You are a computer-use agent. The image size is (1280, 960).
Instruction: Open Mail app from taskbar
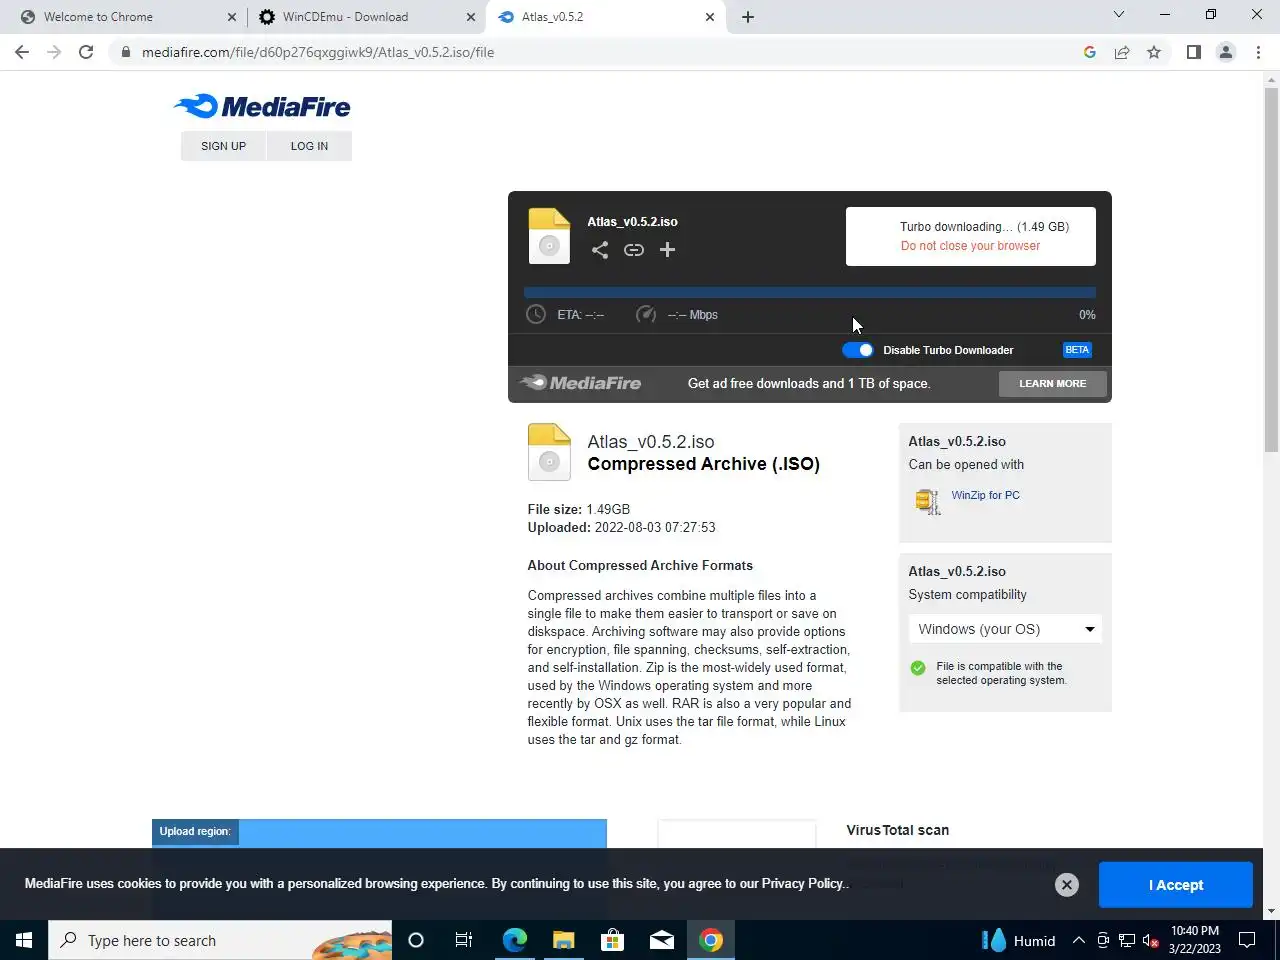click(x=661, y=940)
